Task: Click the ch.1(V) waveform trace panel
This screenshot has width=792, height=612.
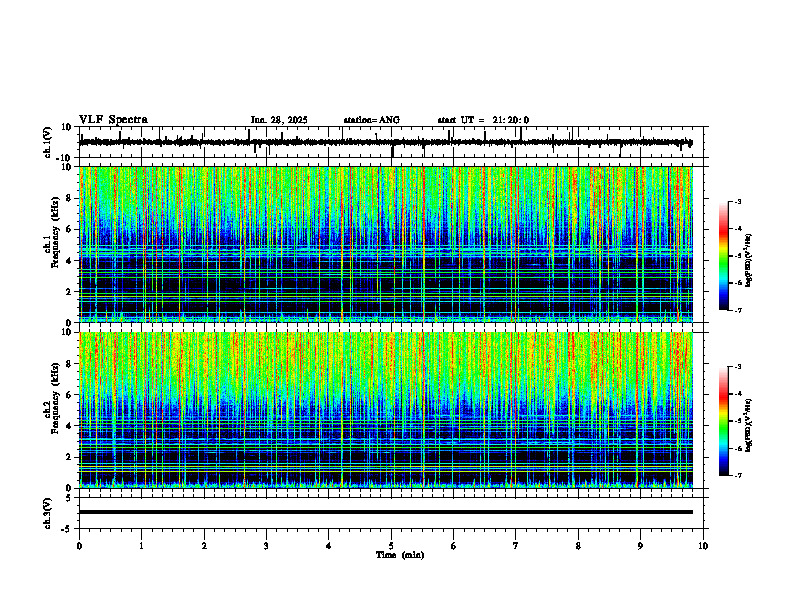Action: pos(393,142)
